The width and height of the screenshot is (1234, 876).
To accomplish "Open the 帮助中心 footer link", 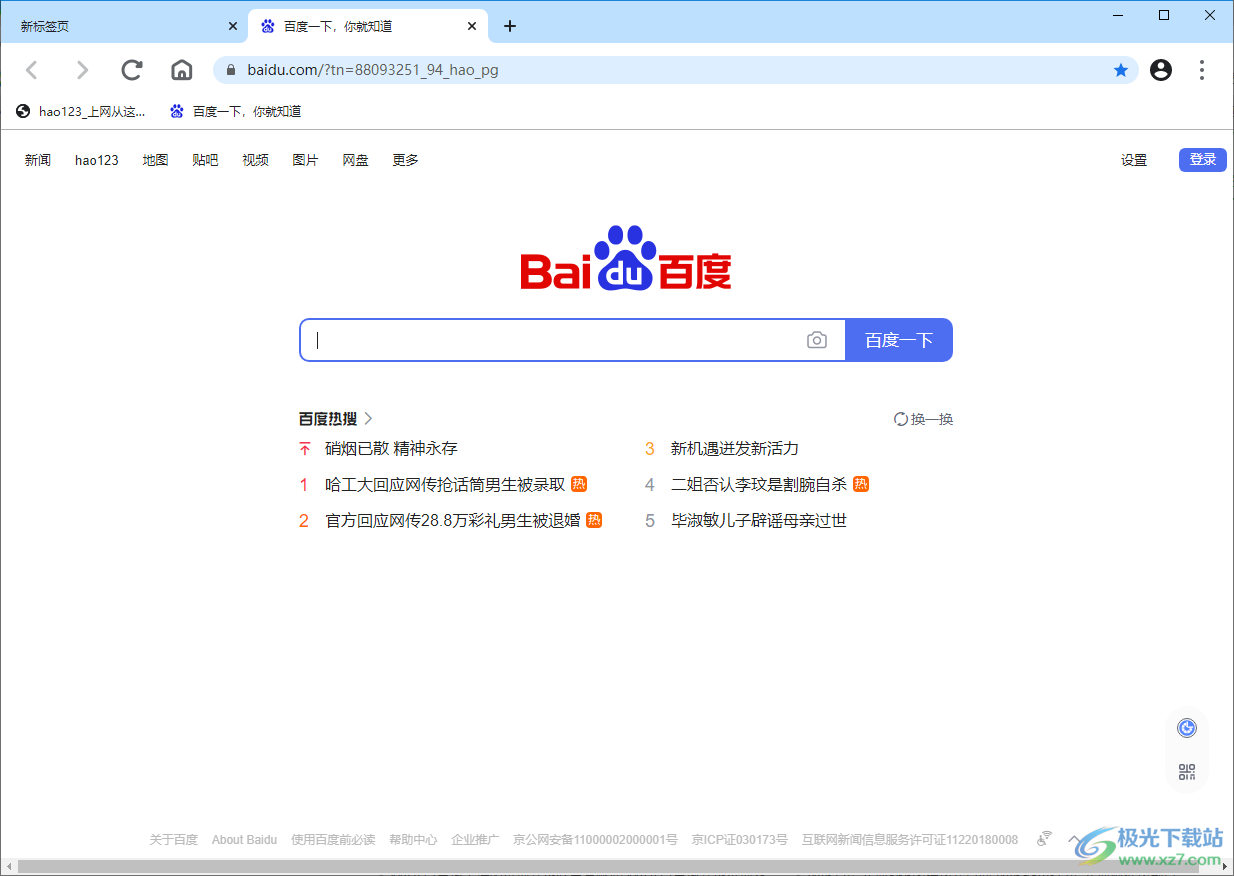I will coord(413,840).
